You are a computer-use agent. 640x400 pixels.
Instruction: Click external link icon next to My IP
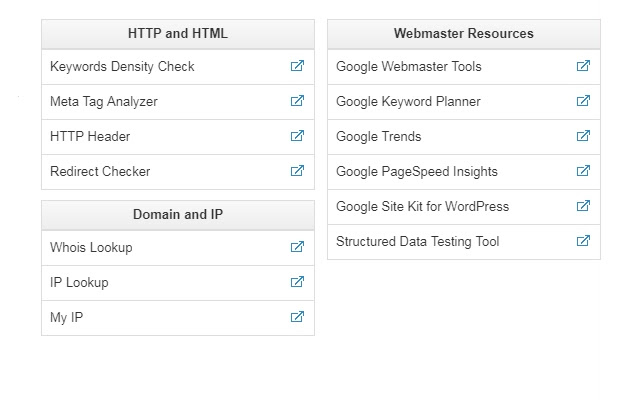pyautogui.click(x=297, y=317)
